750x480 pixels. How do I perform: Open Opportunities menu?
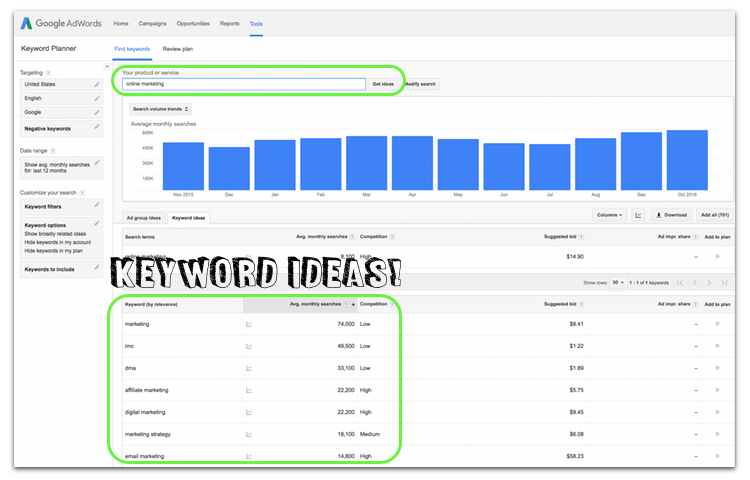pos(193,23)
